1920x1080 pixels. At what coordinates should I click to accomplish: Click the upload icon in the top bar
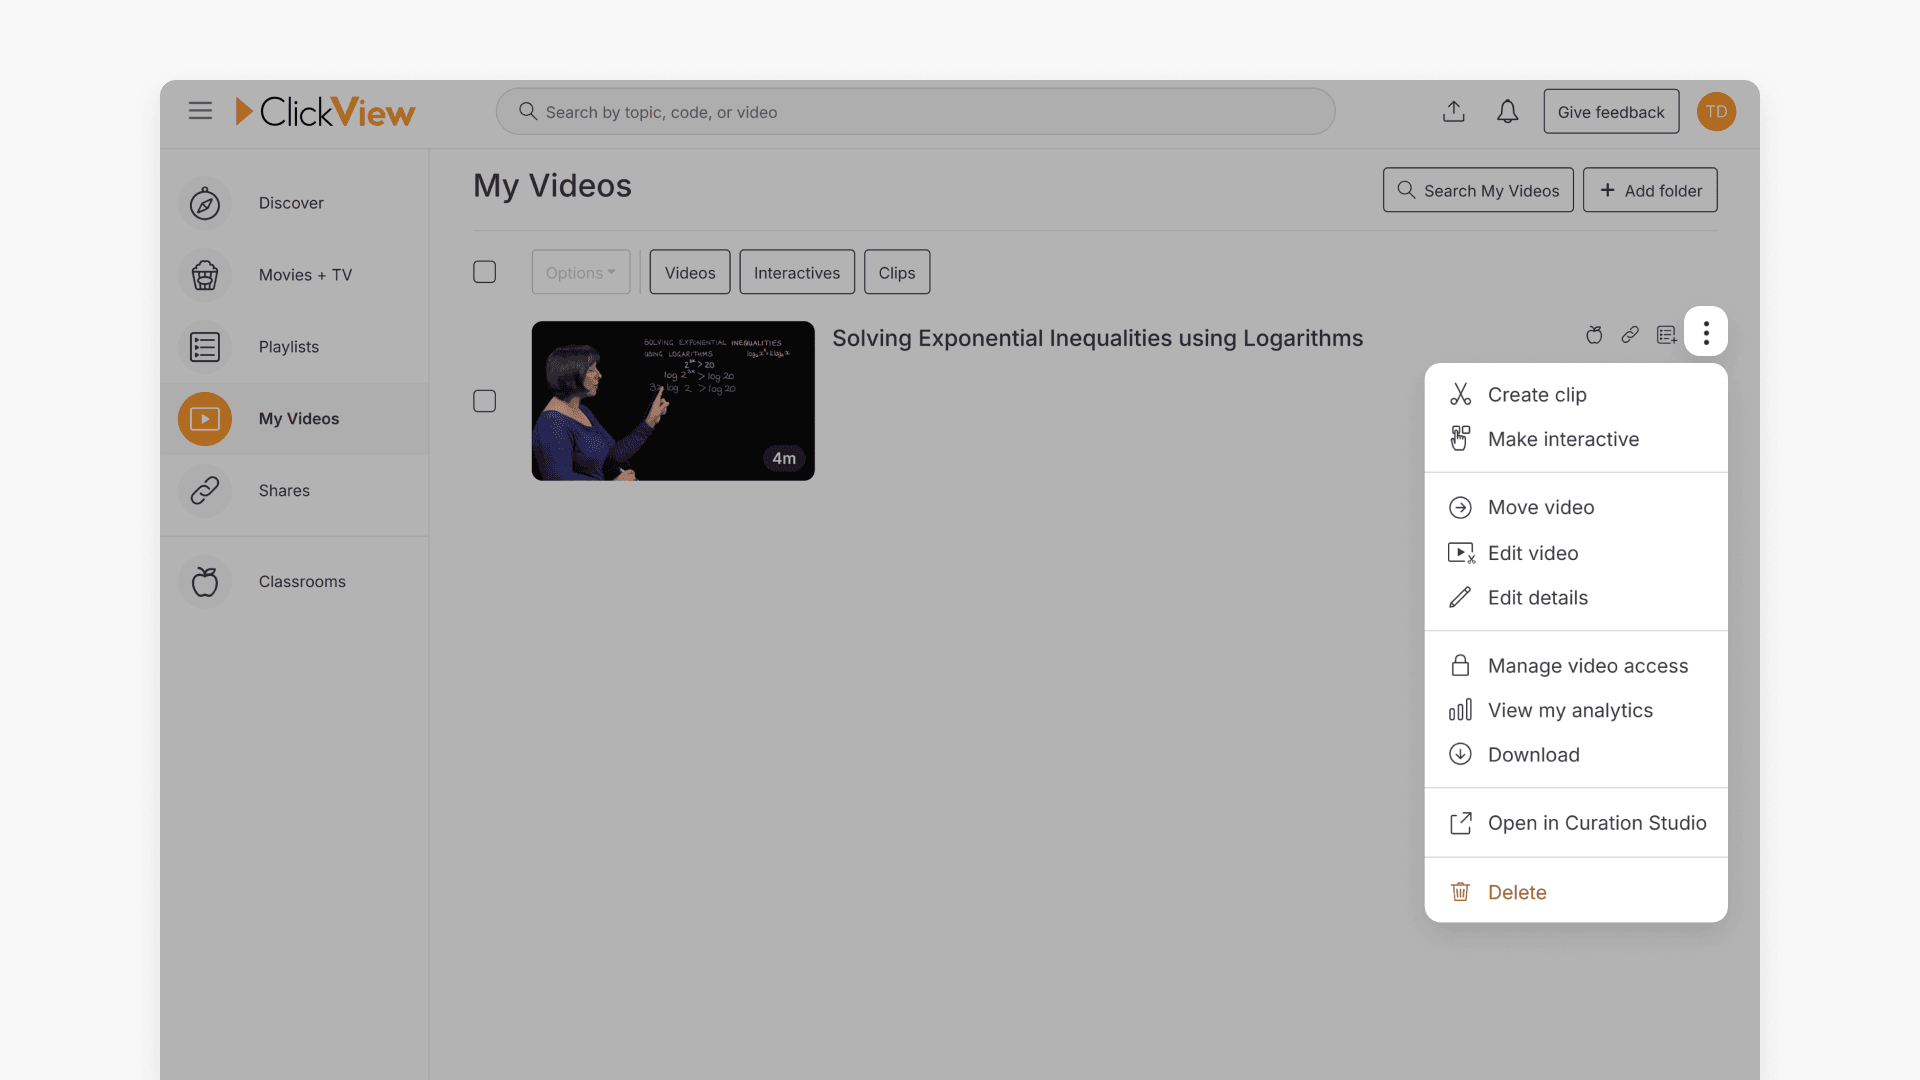tap(1454, 111)
